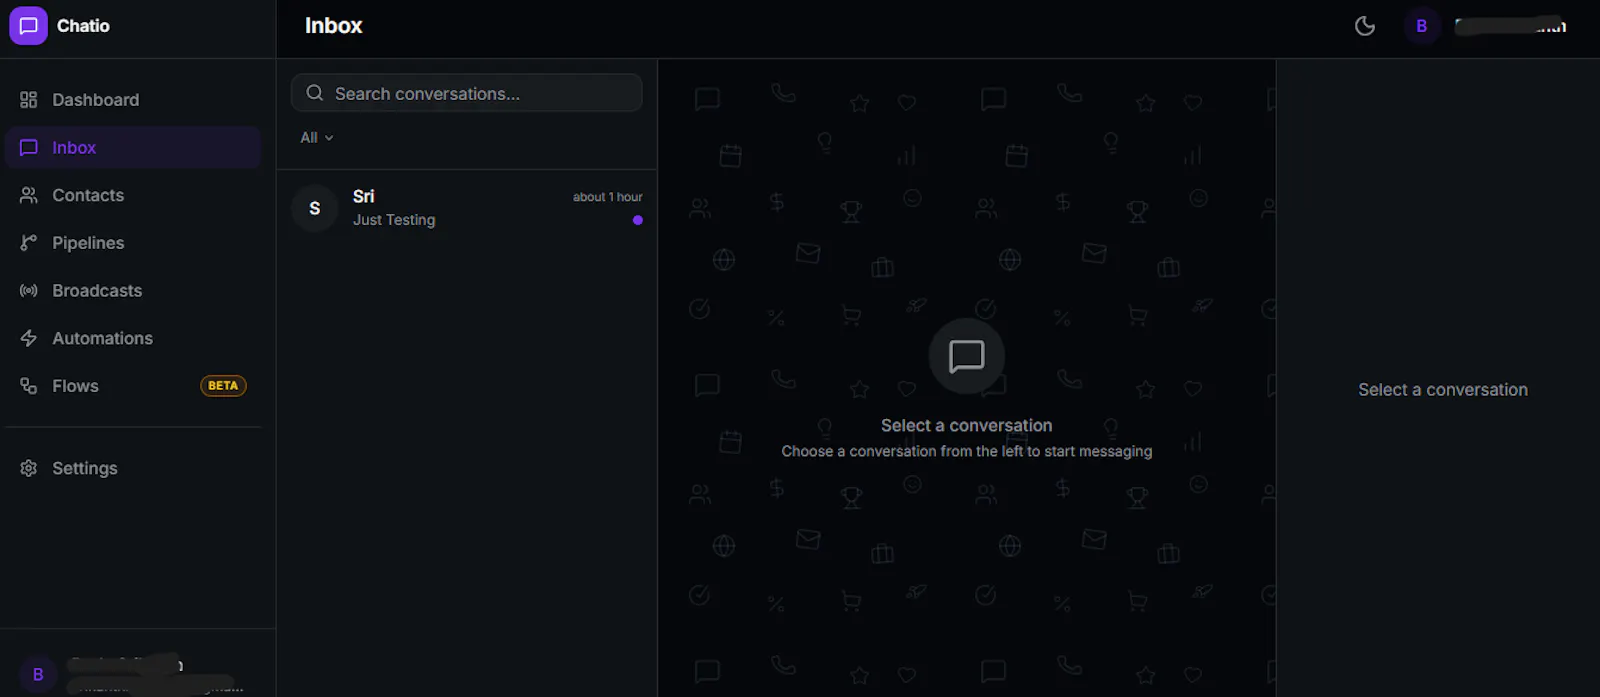Open the All filter dropdown
This screenshot has width=1600, height=697.
click(x=316, y=138)
